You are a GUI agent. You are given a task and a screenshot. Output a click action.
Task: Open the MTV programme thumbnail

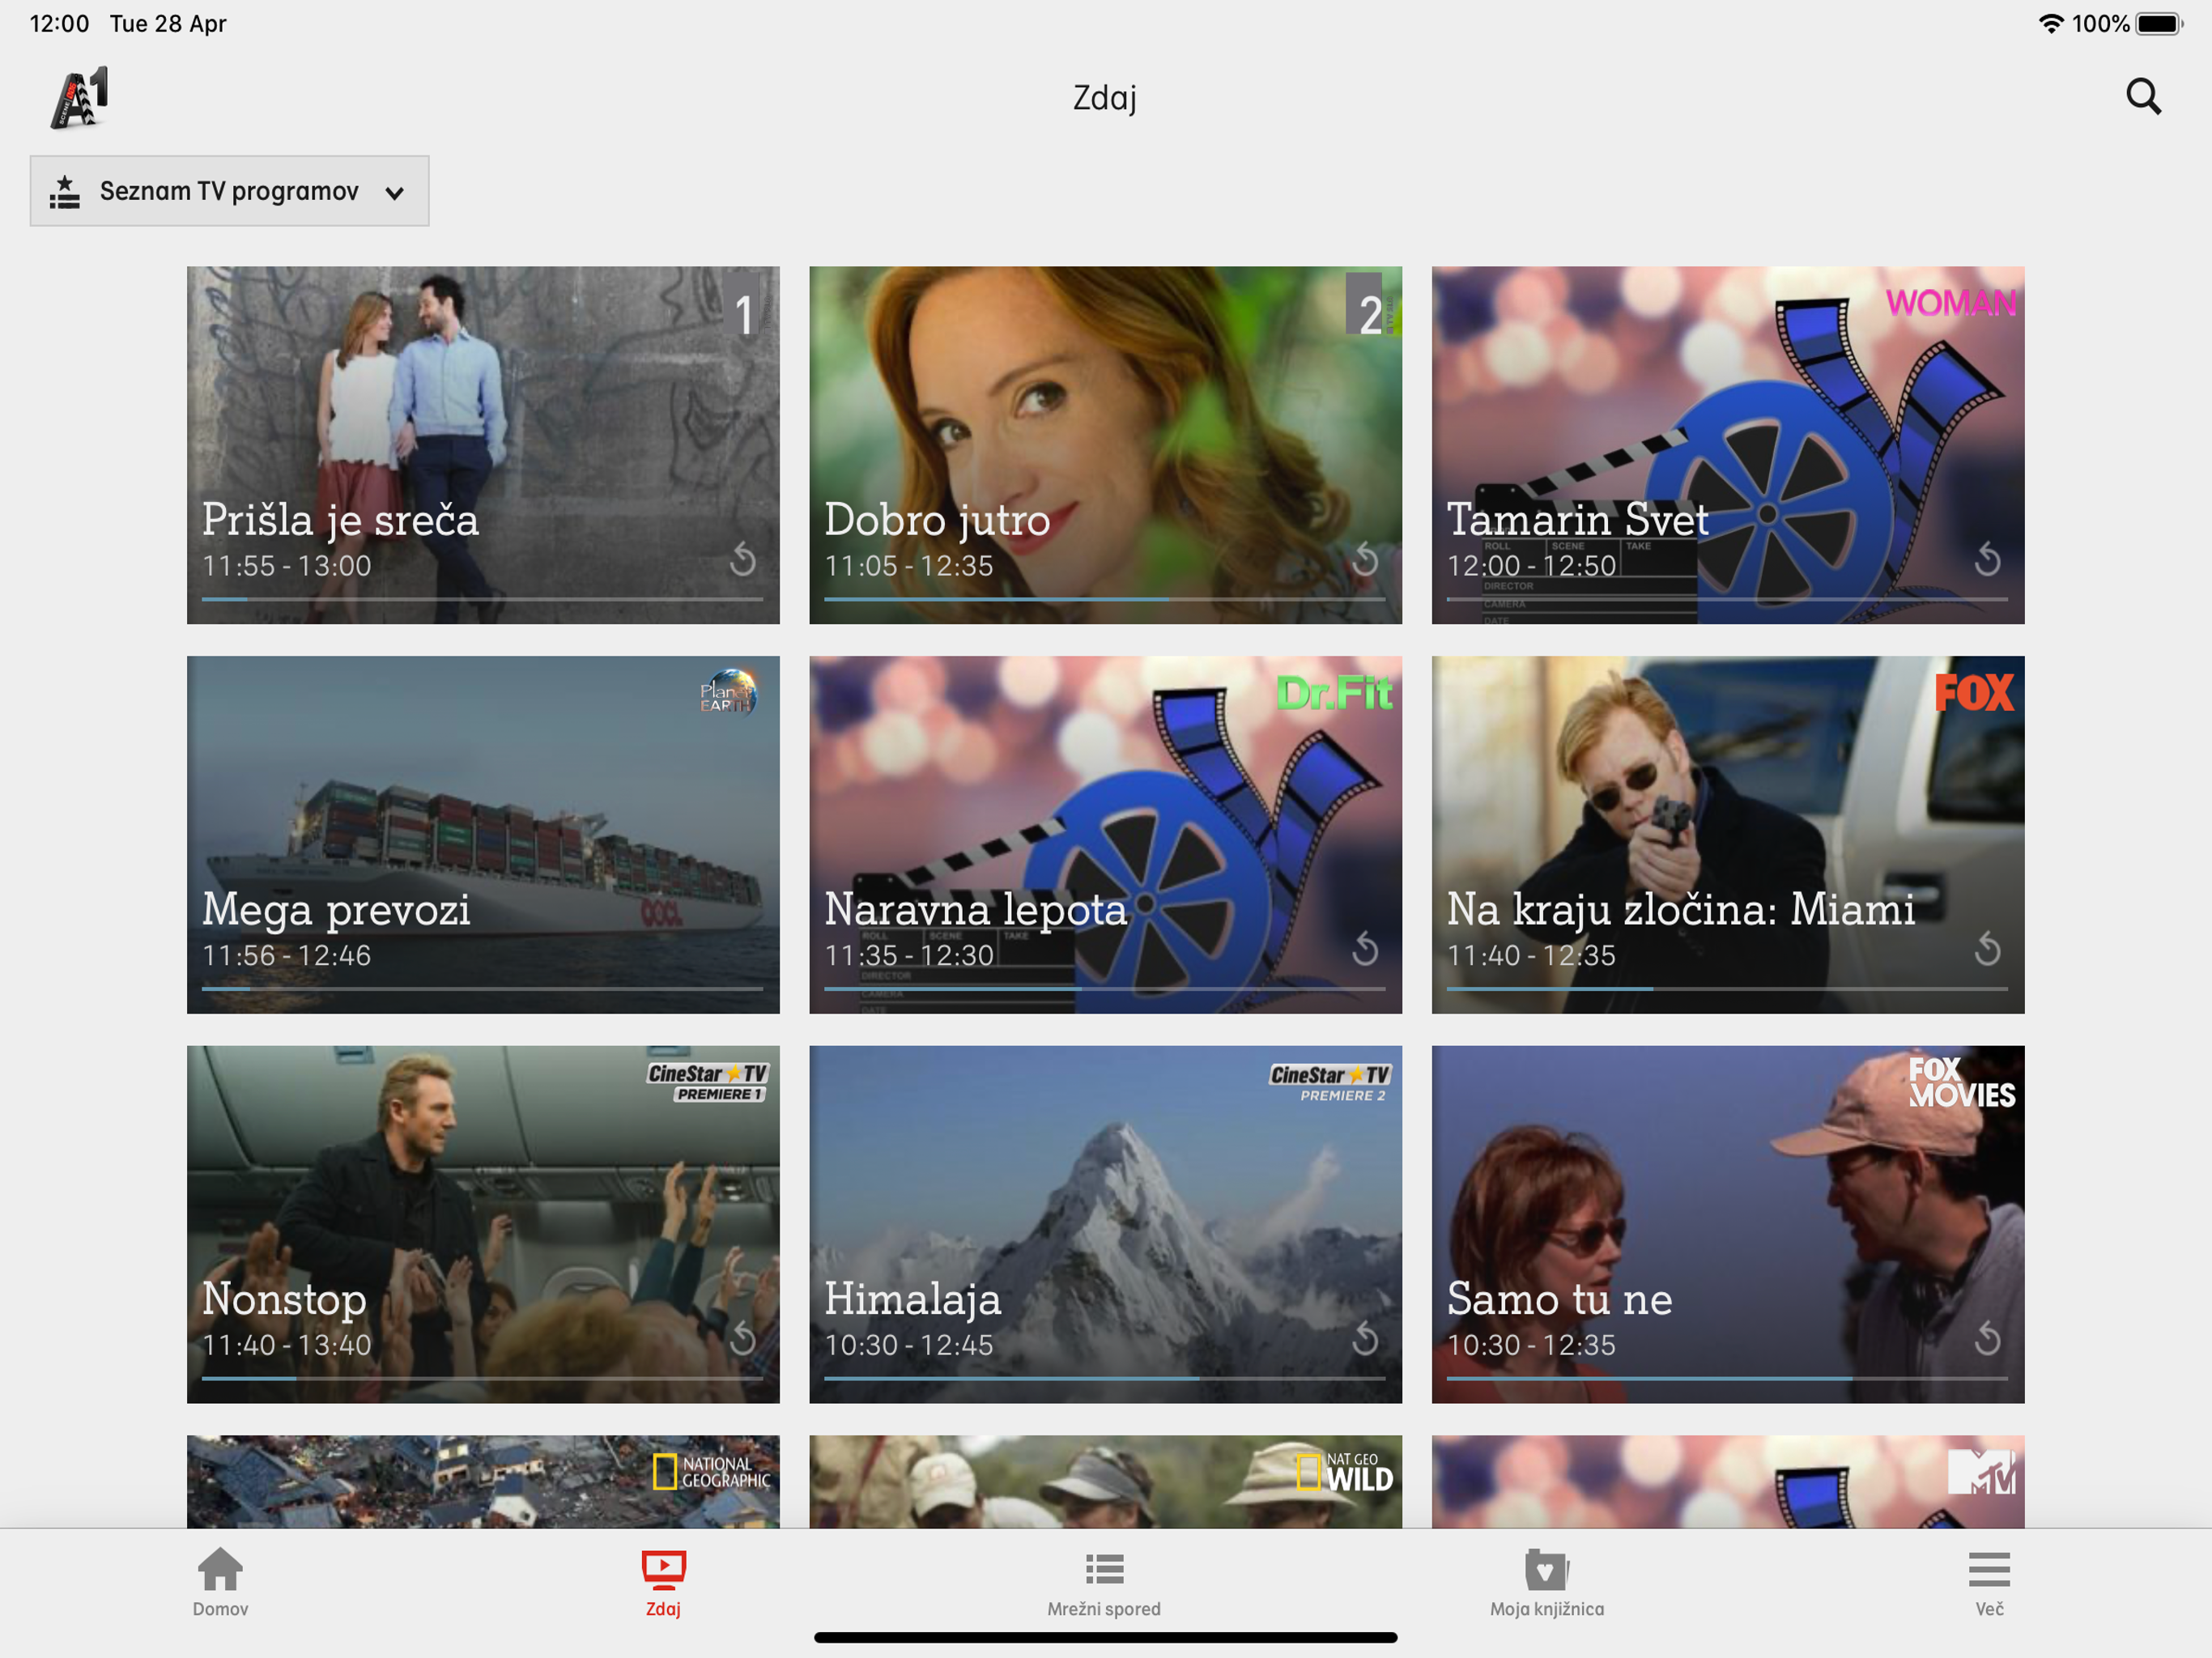pos(1728,1481)
